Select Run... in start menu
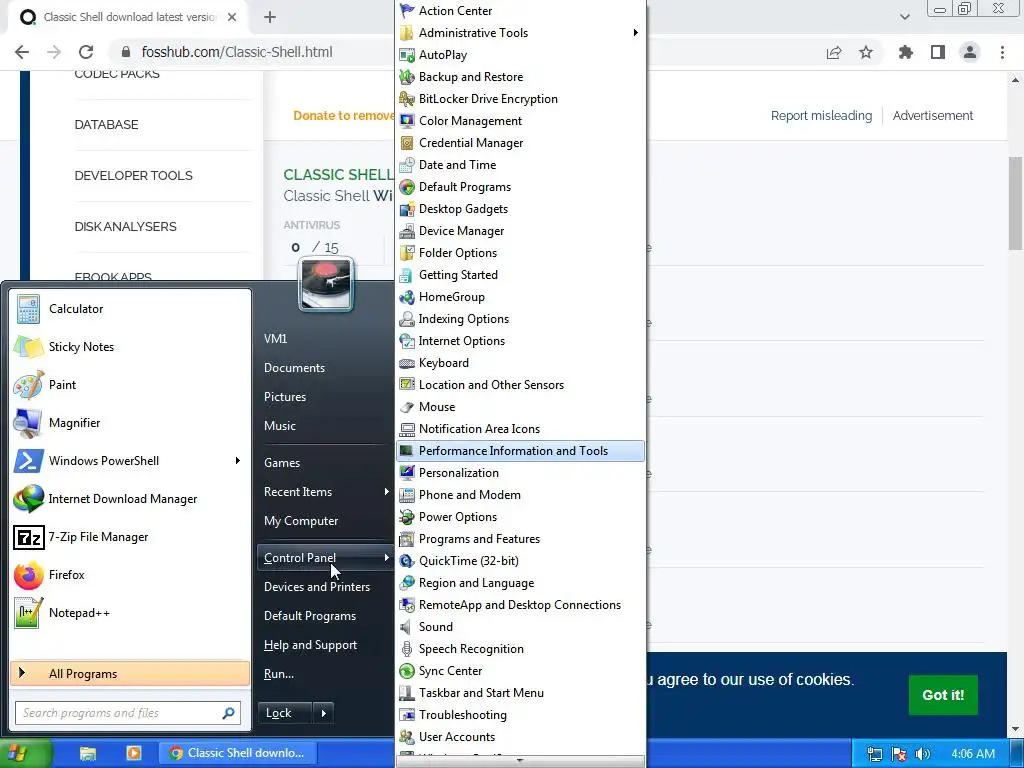Viewport: 1024px width, 768px height. [x=279, y=674]
